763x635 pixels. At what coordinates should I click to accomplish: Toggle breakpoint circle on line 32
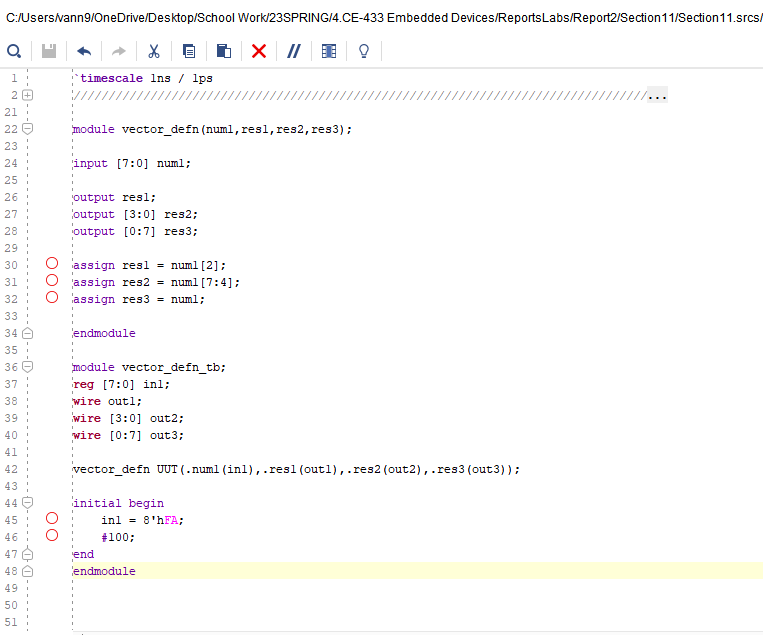(x=52, y=298)
